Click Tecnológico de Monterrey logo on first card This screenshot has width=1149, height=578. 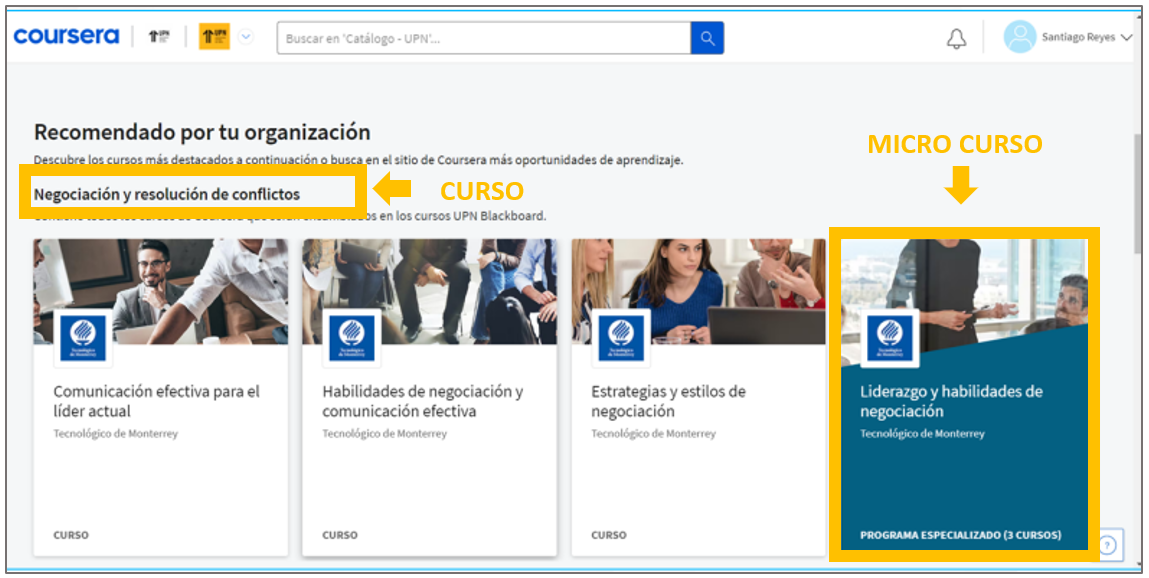83,338
